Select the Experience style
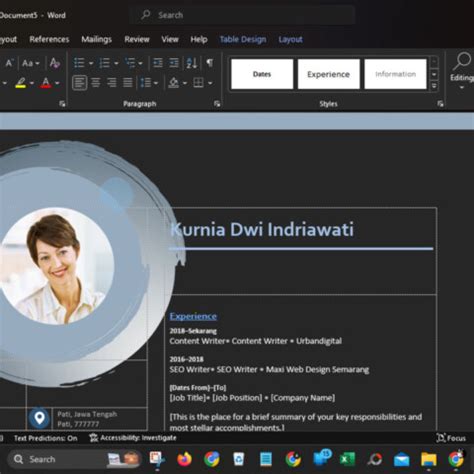The image size is (474, 474). 329,74
